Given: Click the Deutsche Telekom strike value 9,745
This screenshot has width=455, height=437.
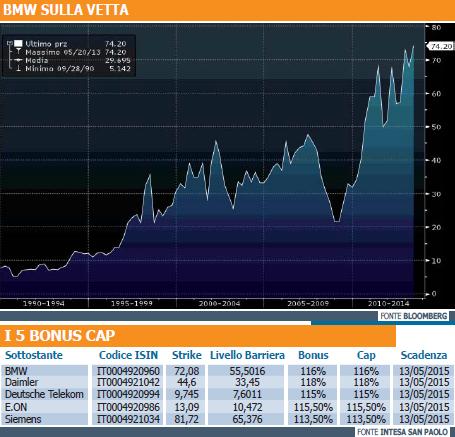Looking at the screenshot, I should pos(187,394).
